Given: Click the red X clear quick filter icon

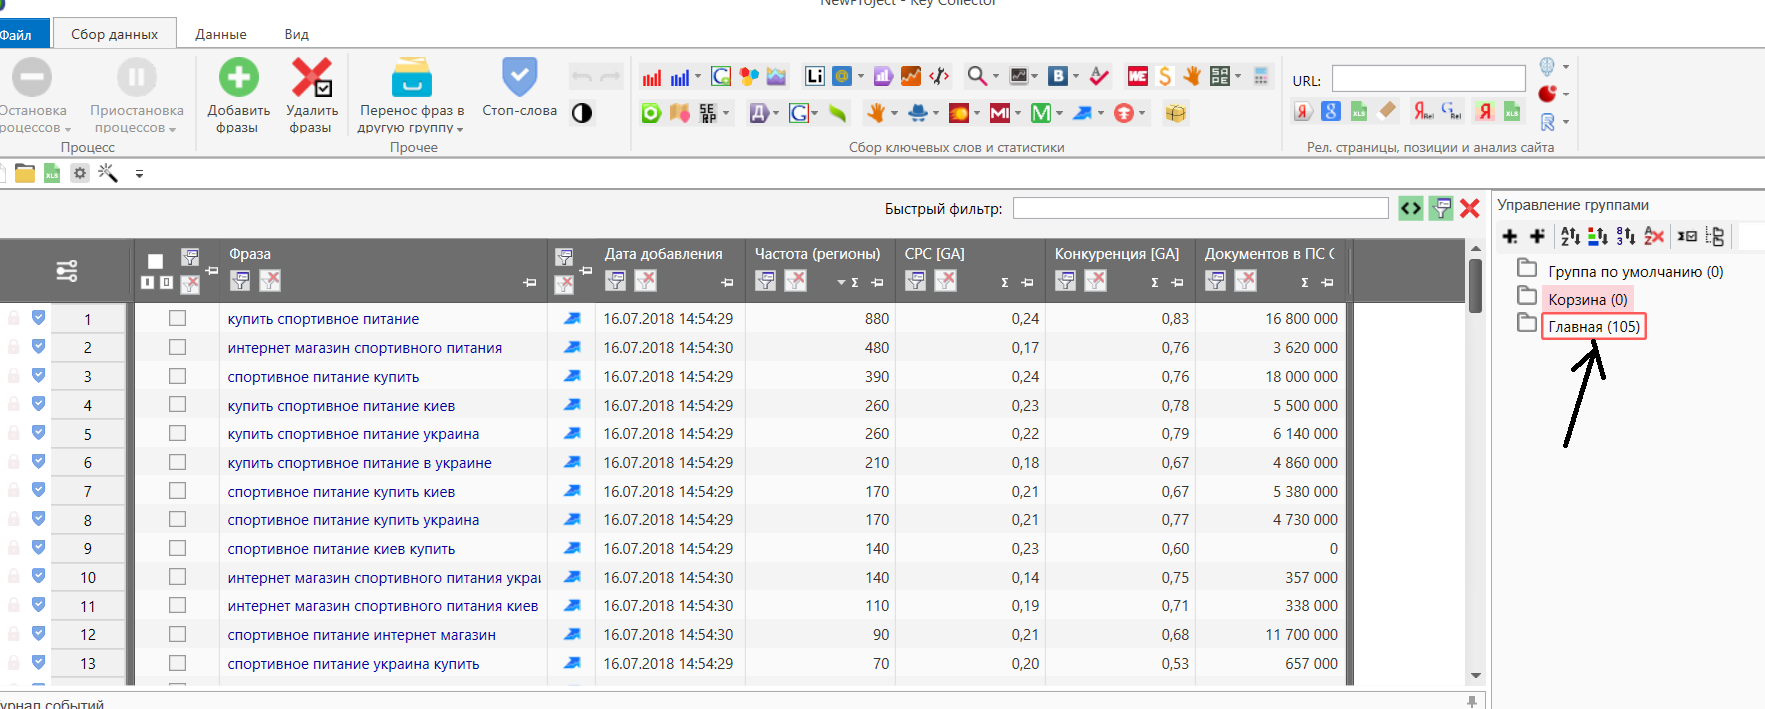Looking at the screenshot, I should pyautogui.click(x=1469, y=208).
